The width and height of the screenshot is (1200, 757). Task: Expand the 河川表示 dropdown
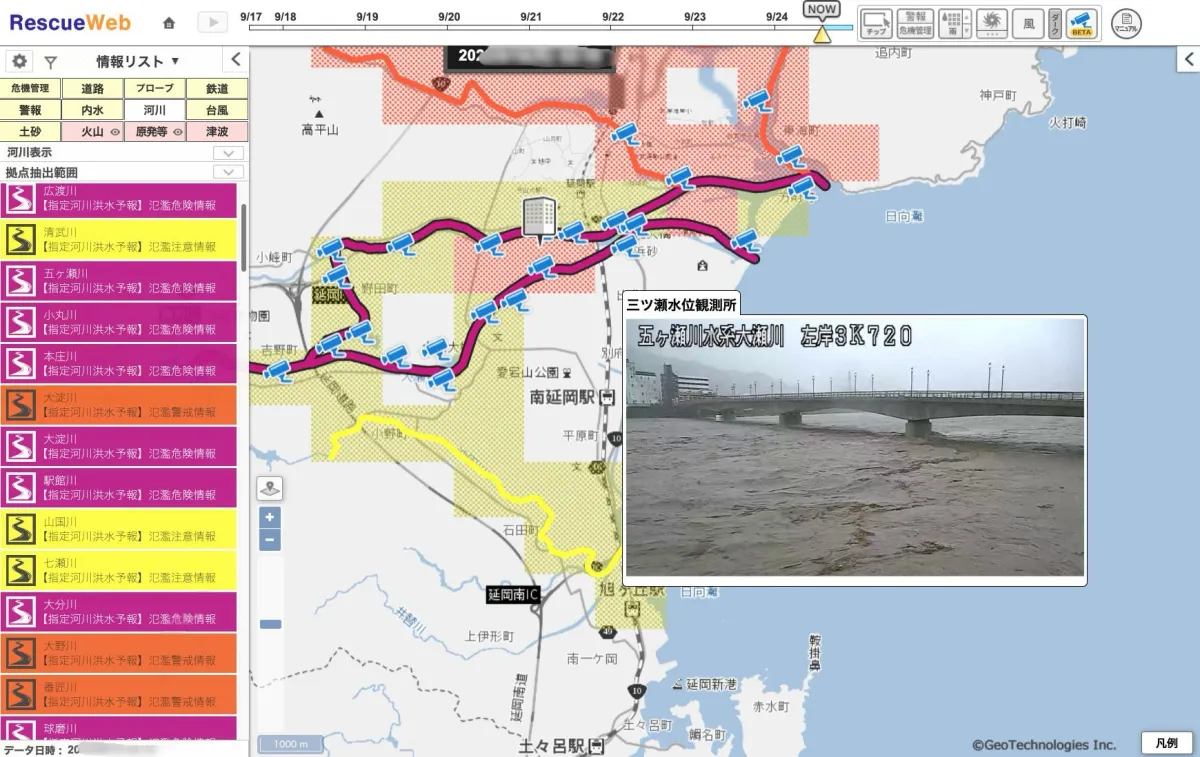(229, 153)
